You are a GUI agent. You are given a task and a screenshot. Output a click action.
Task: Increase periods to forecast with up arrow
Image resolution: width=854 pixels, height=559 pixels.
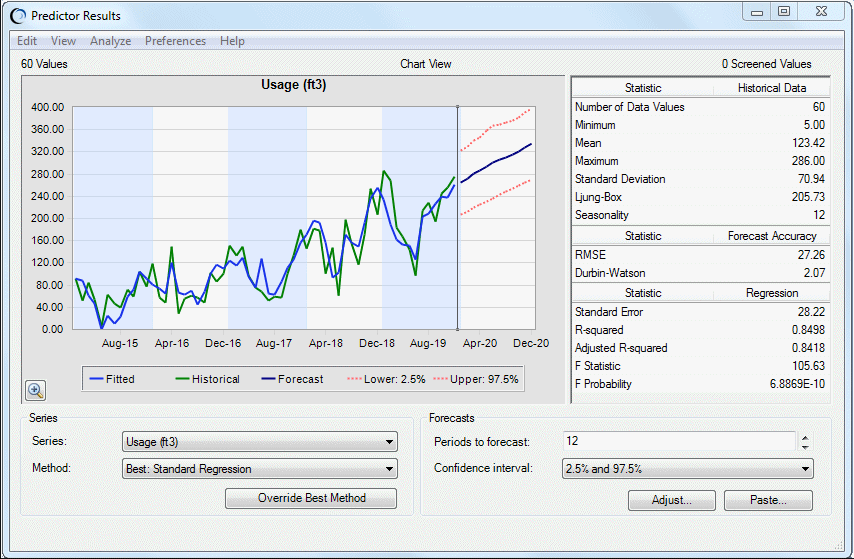click(805, 437)
